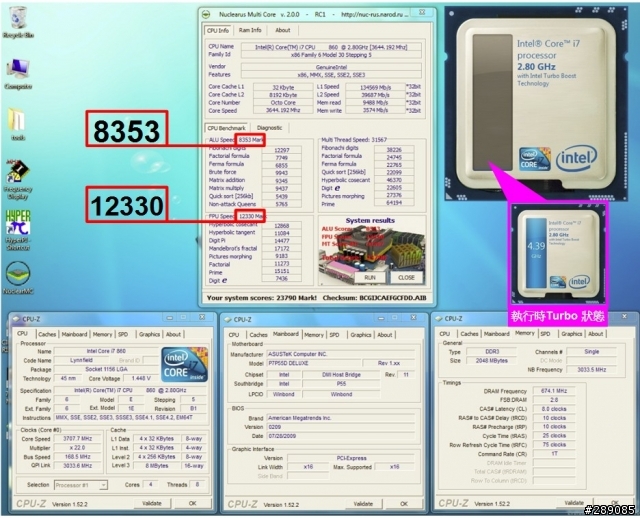Open About tab in right CPU-Z window

pyautogui.click(x=596, y=334)
